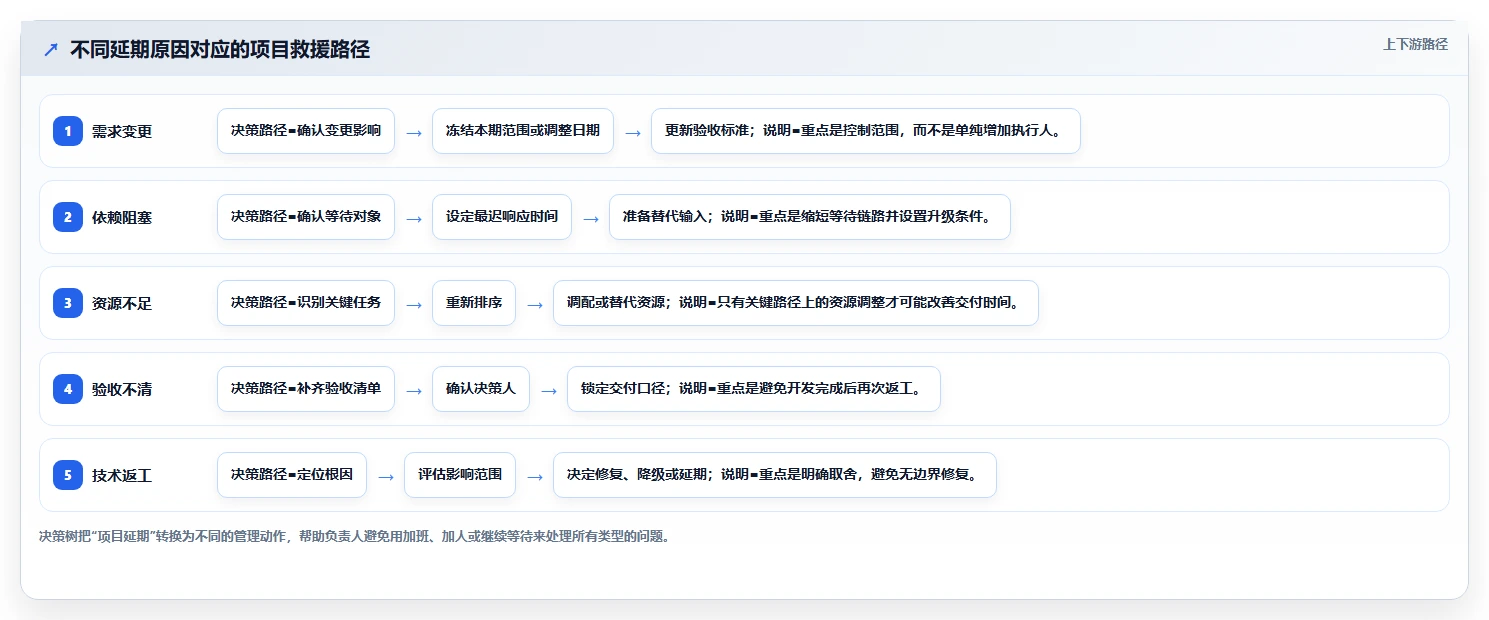
Task: Click the 决策路径=补齐验收清单 step box
Action: (x=306, y=389)
